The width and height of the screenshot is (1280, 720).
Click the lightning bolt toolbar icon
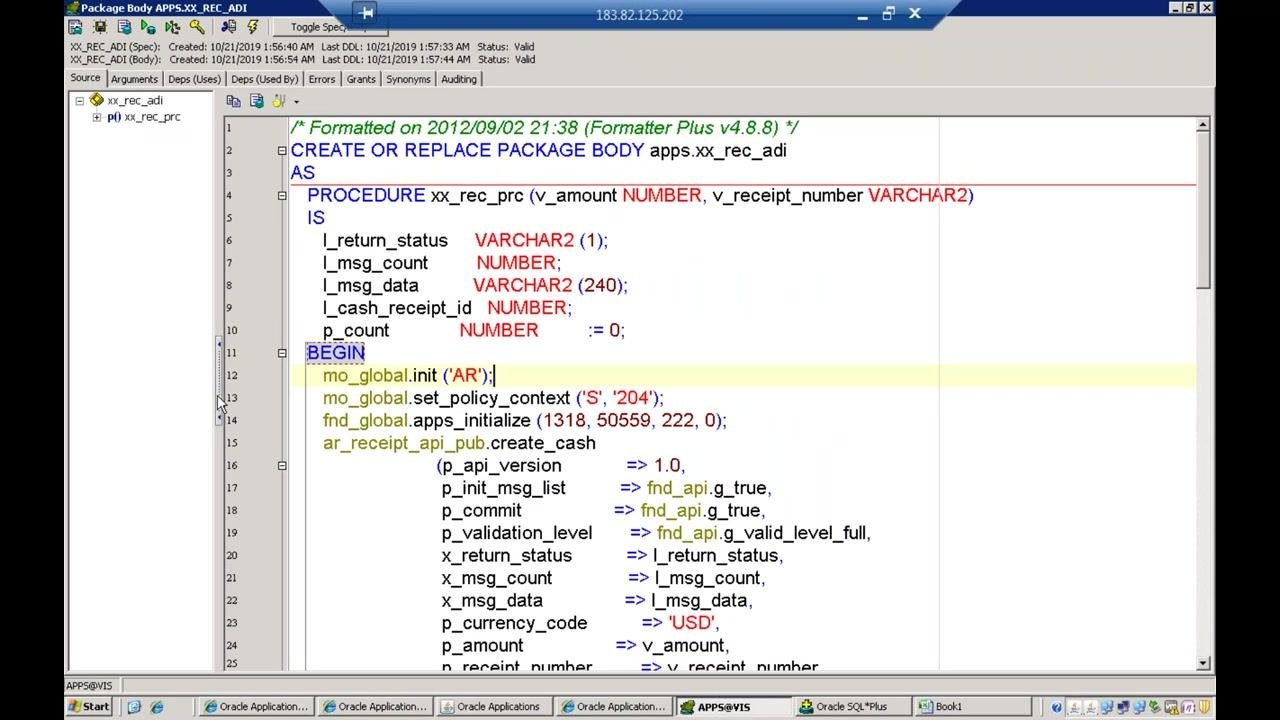(x=252, y=27)
